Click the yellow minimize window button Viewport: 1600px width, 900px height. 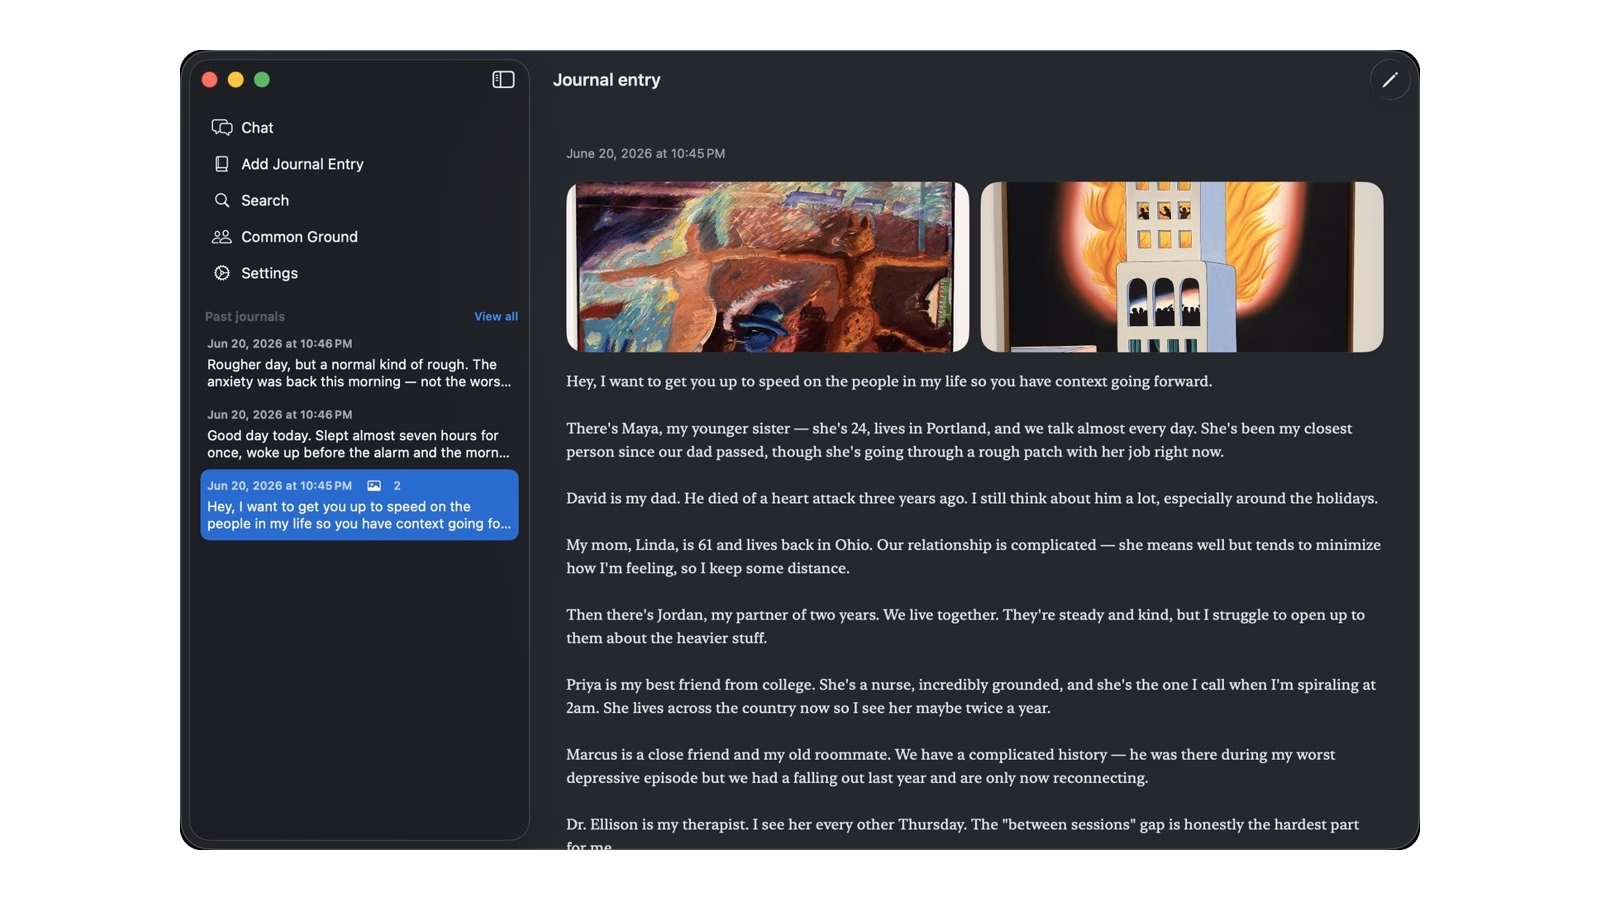[x=236, y=80]
